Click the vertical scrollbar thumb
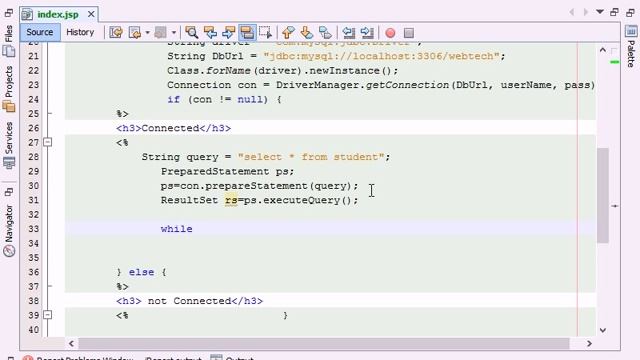 603,195
